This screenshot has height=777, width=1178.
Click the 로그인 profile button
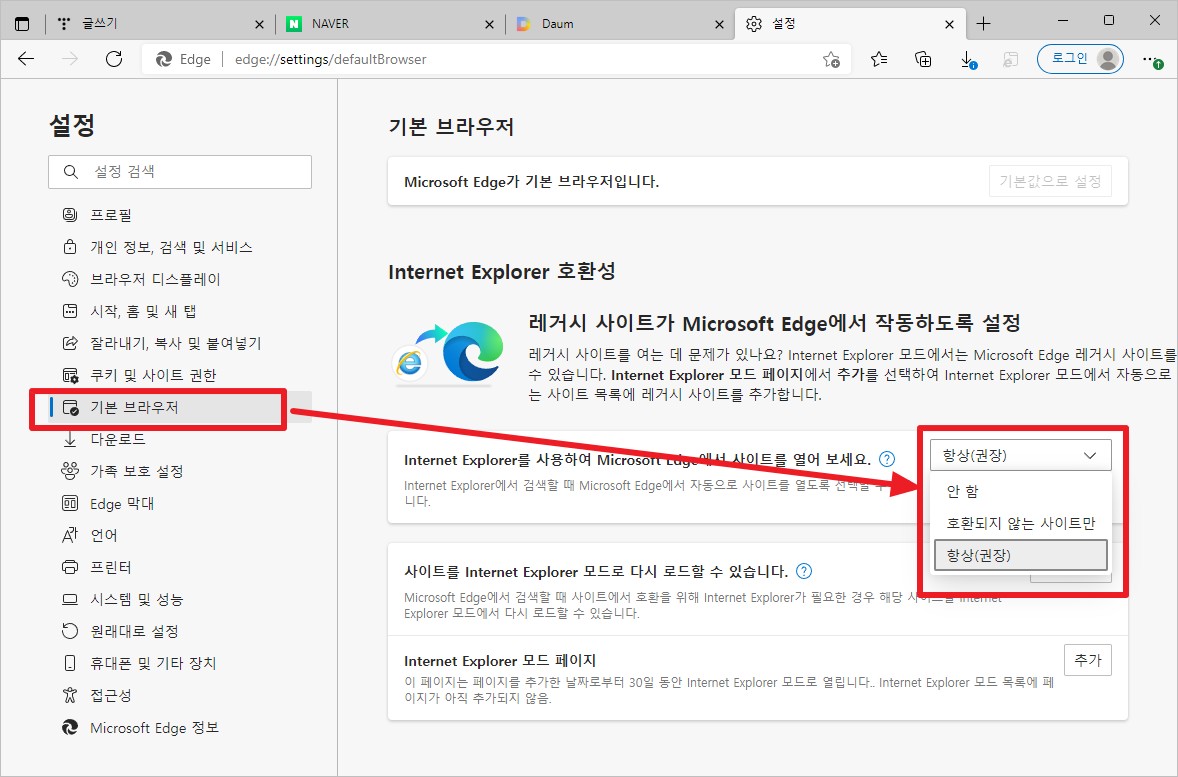click(1080, 59)
